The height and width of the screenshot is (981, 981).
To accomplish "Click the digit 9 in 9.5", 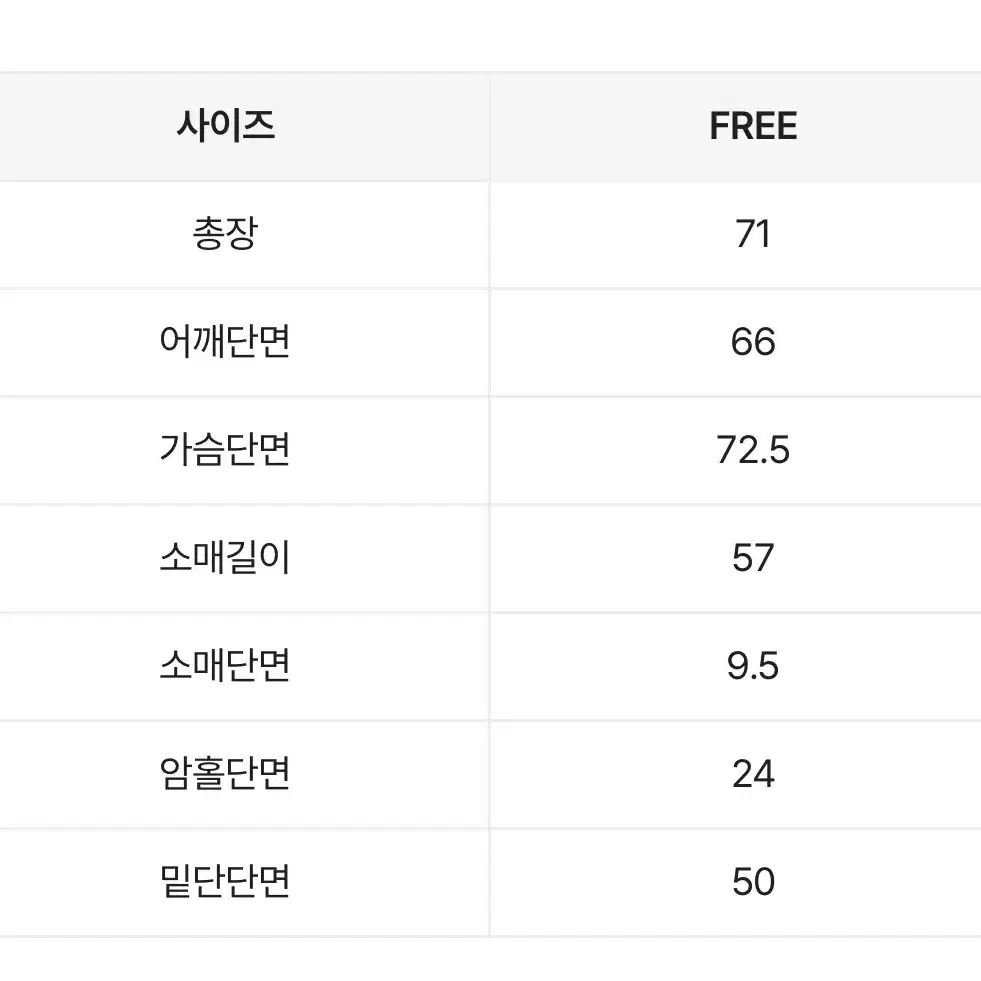I will [737, 666].
